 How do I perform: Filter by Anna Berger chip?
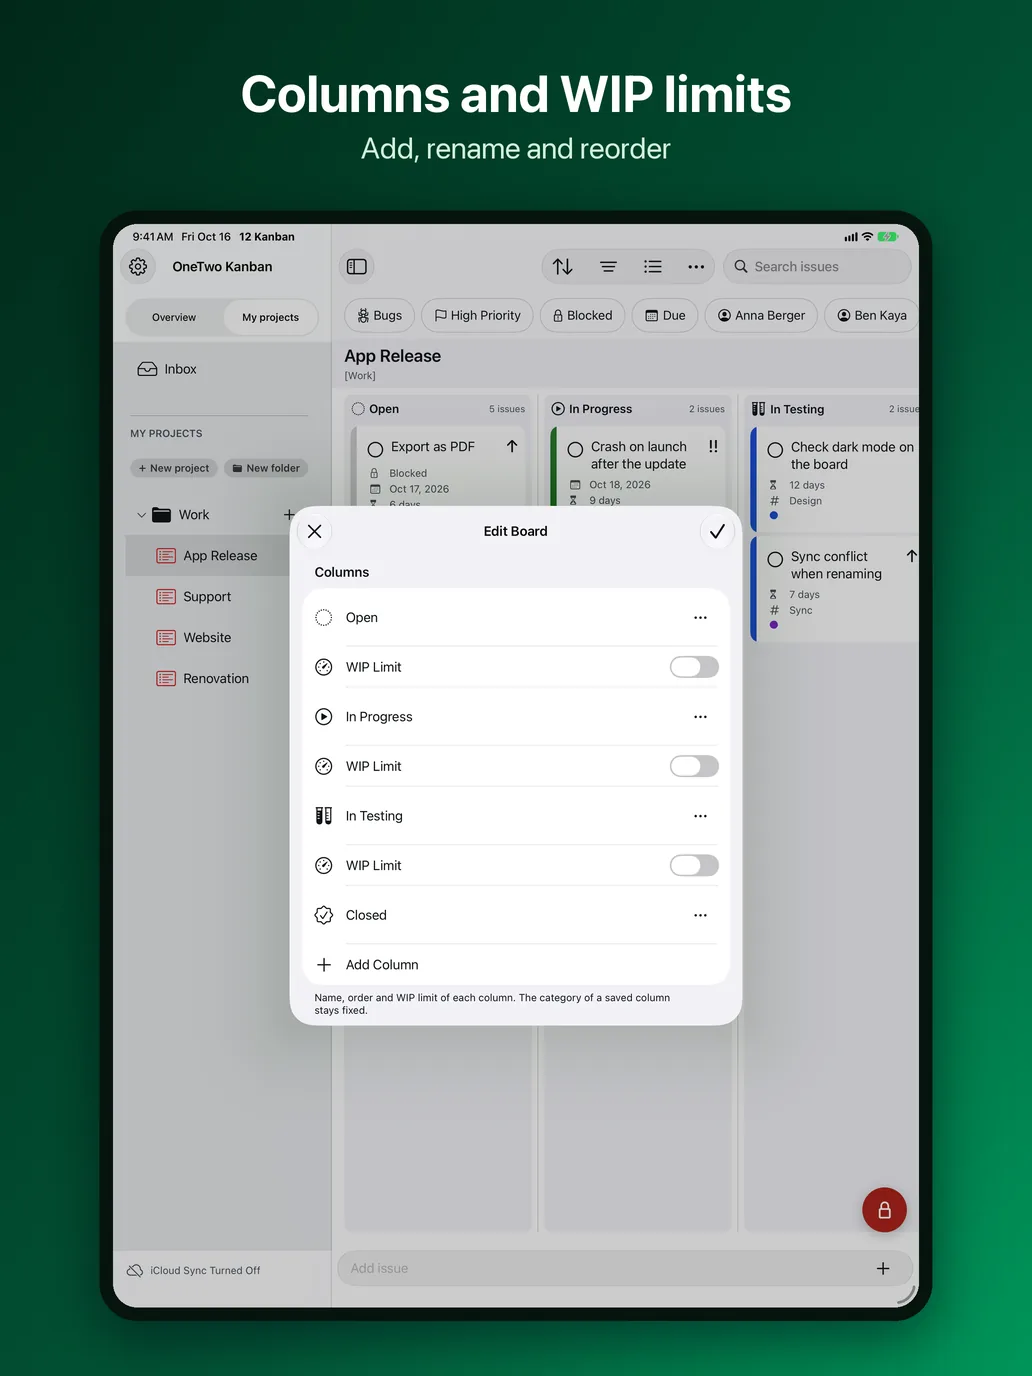pyautogui.click(x=761, y=315)
